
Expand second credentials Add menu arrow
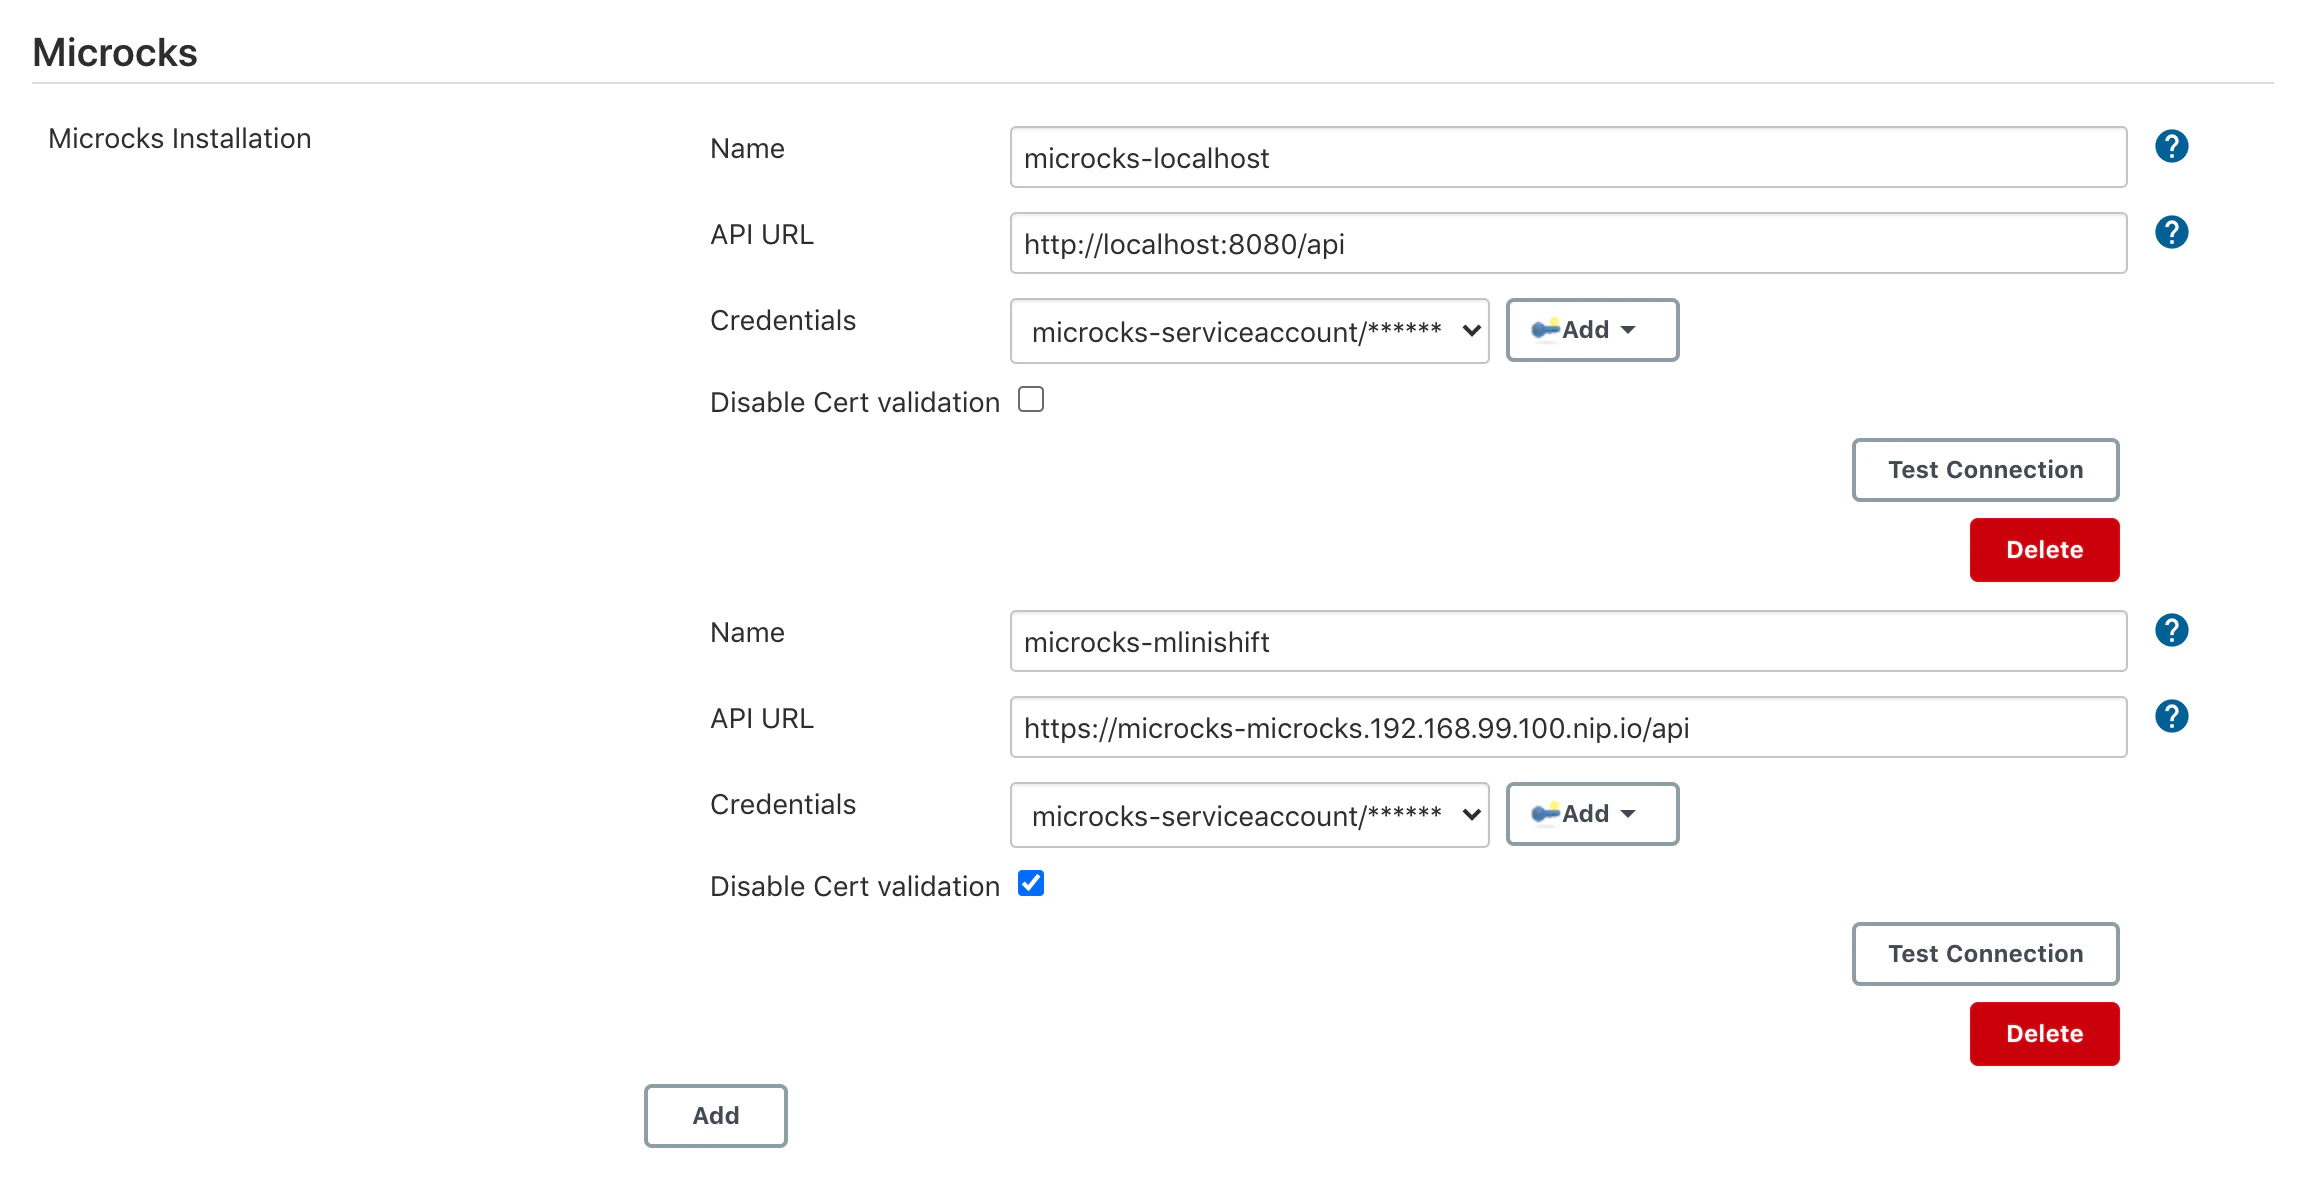click(1628, 814)
